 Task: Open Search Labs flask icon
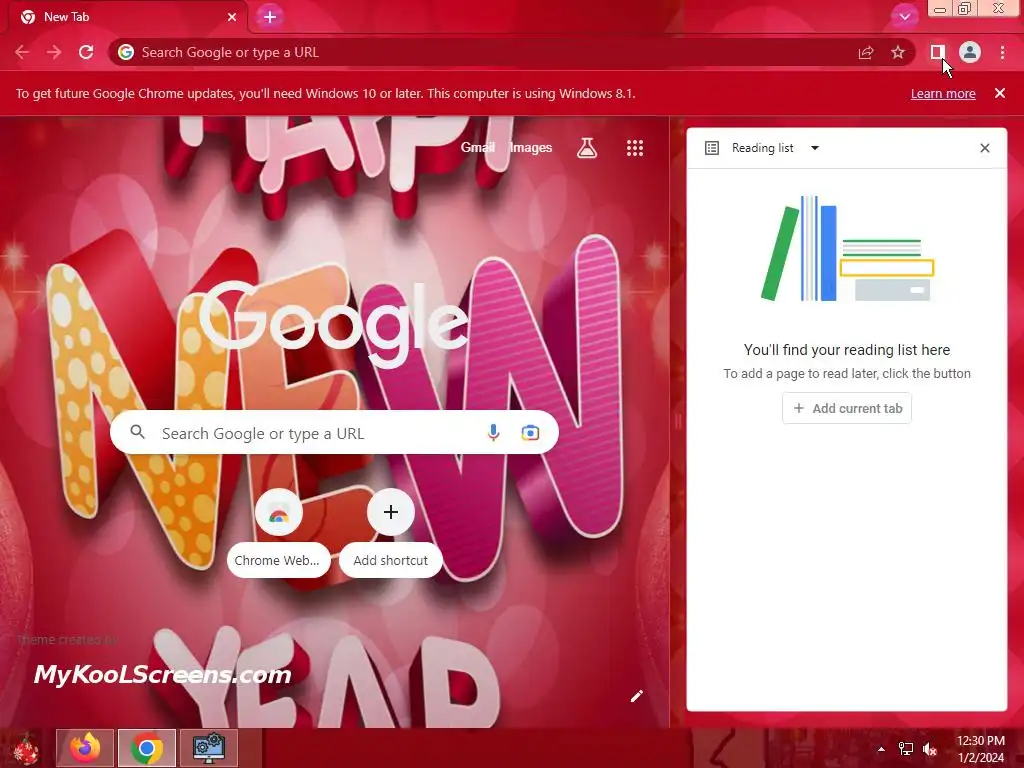587,148
